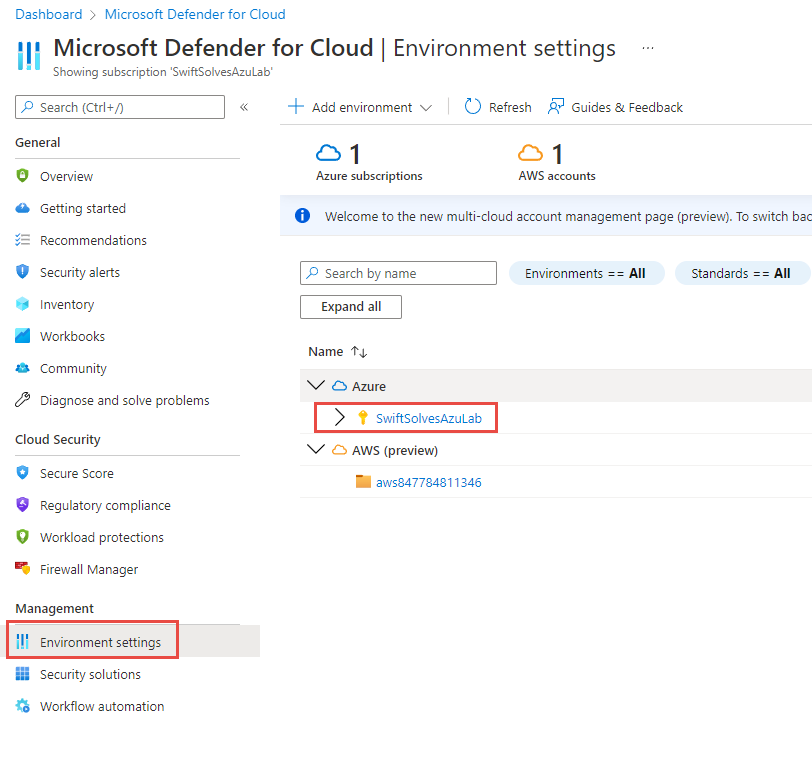
Task: Expand the SwiftSolvesAzuLab subscription row
Action: tap(339, 418)
